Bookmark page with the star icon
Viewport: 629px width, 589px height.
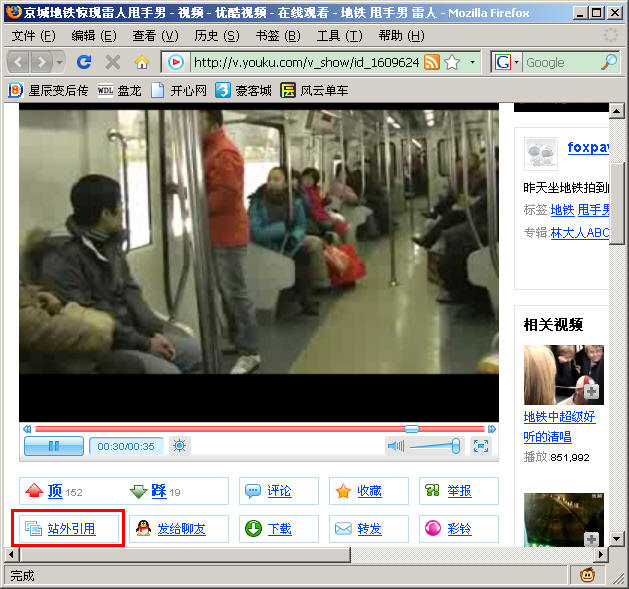(451, 62)
